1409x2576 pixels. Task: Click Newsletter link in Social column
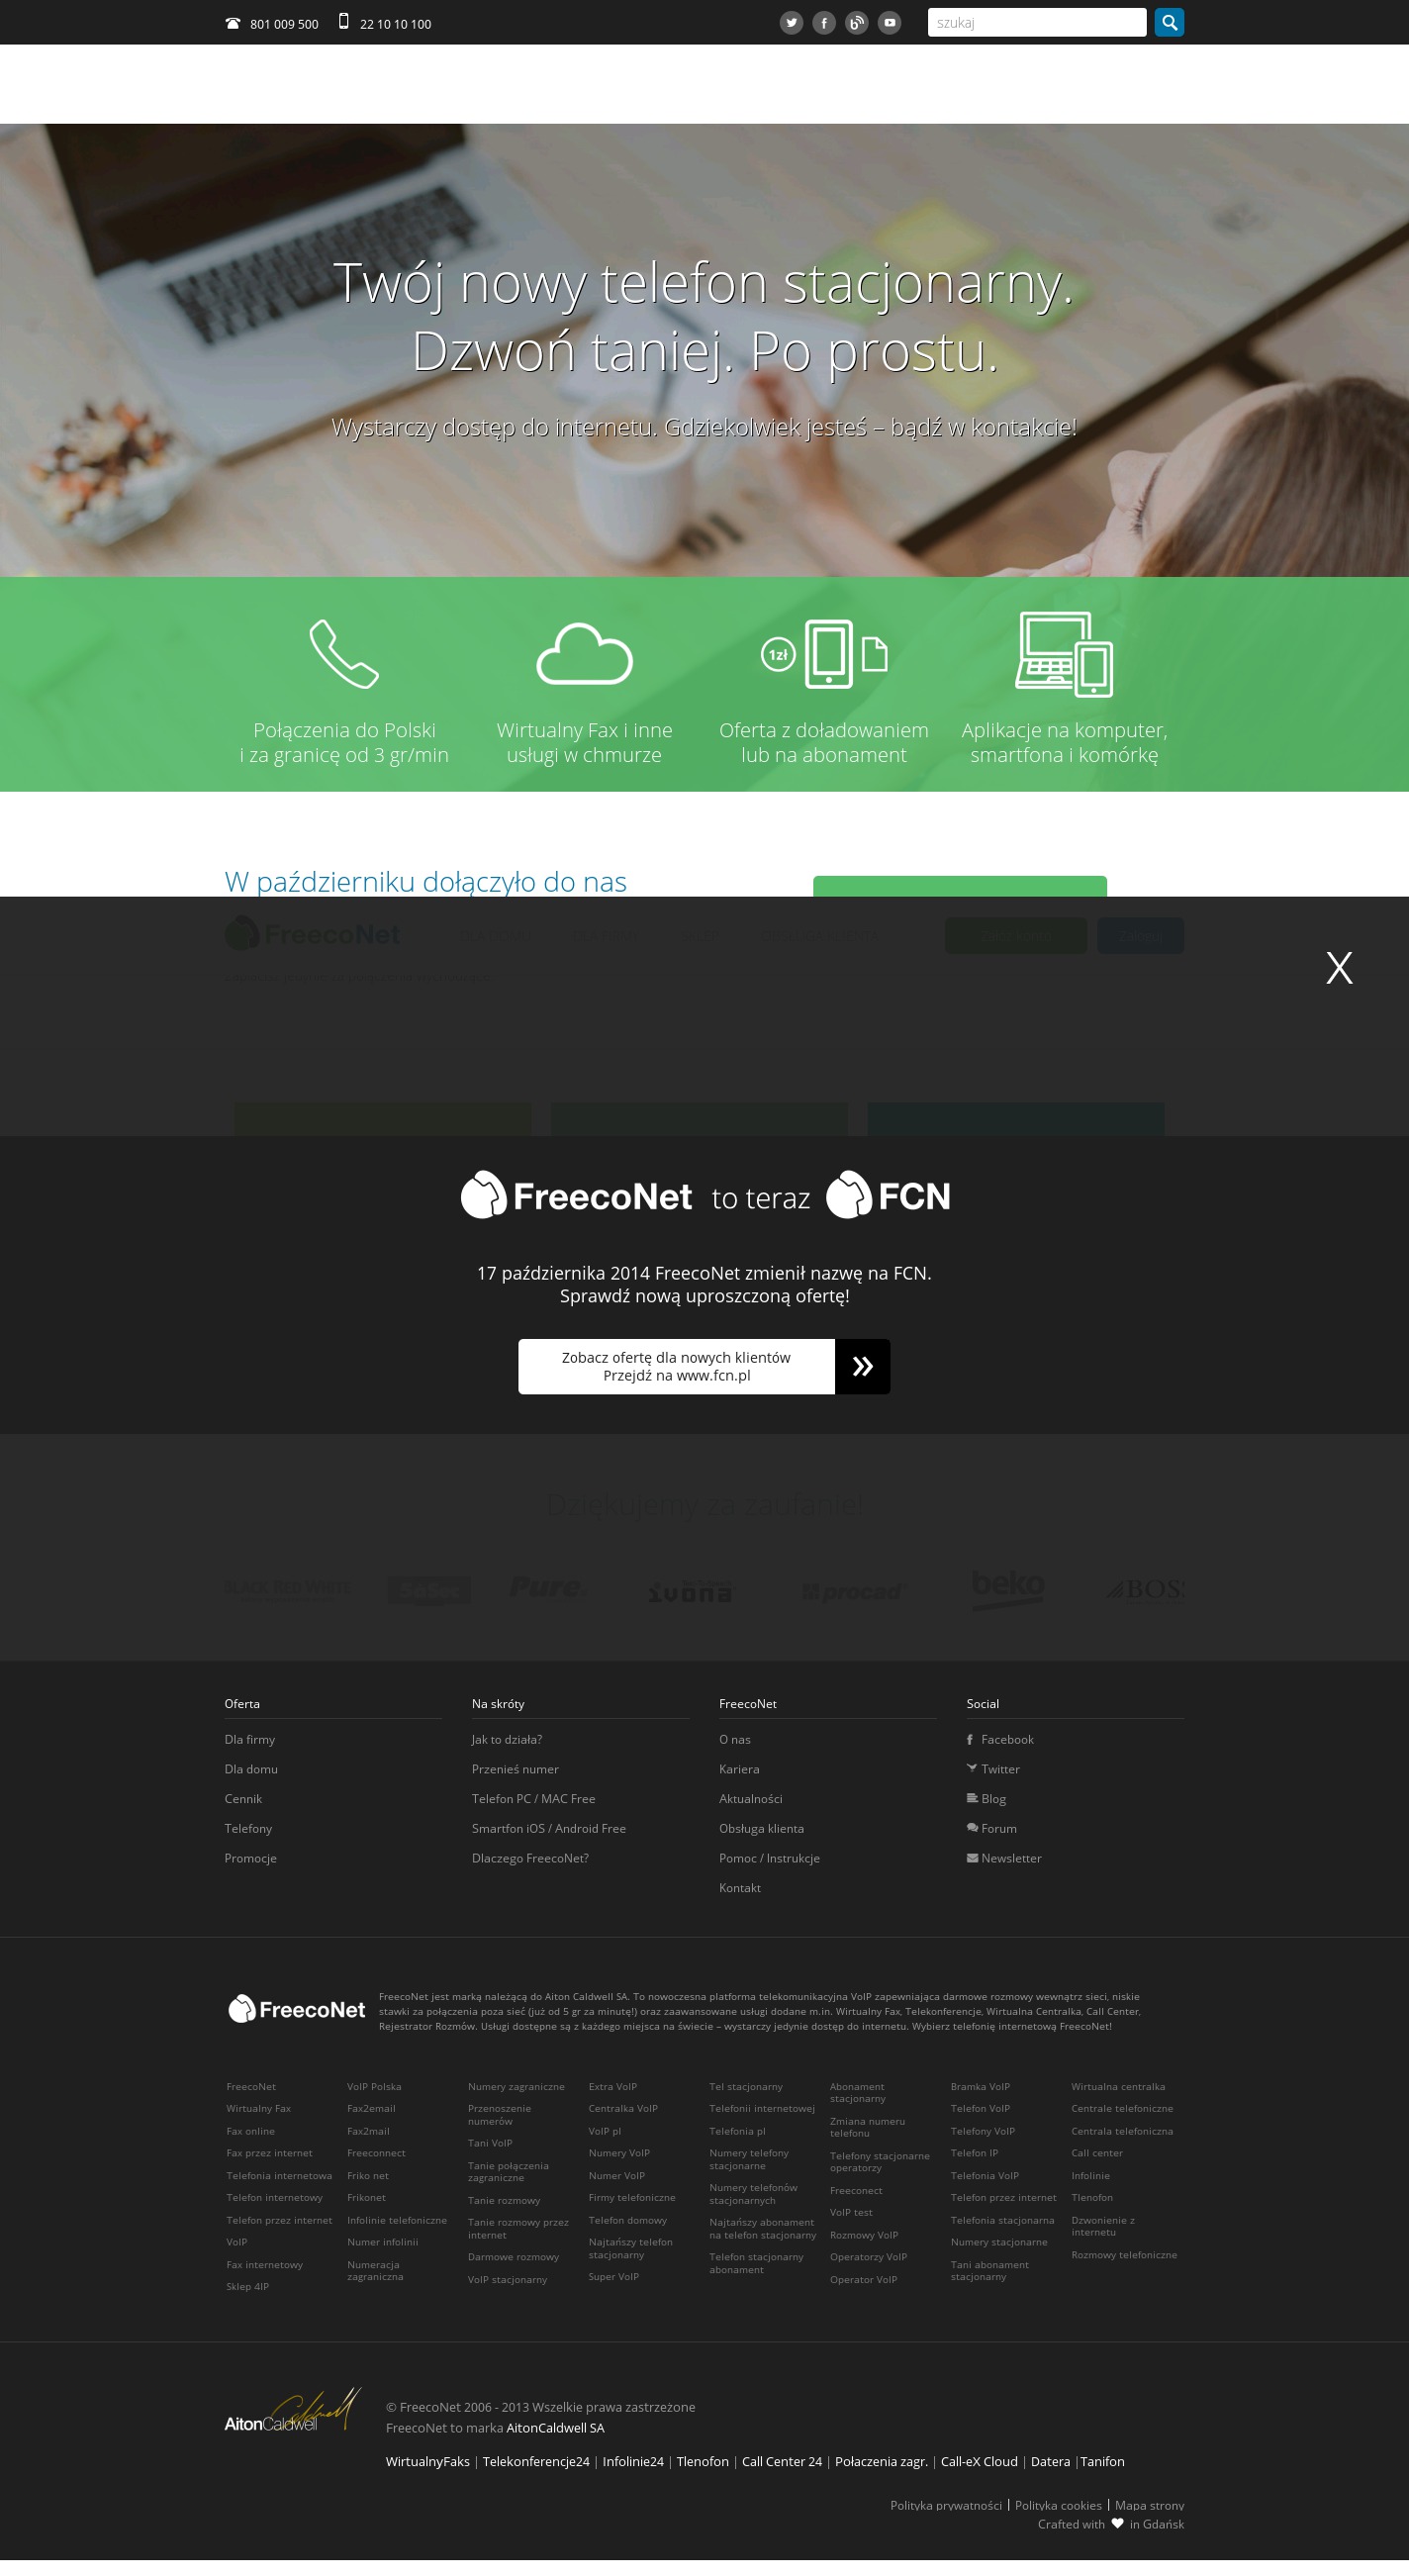(x=1010, y=1859)
